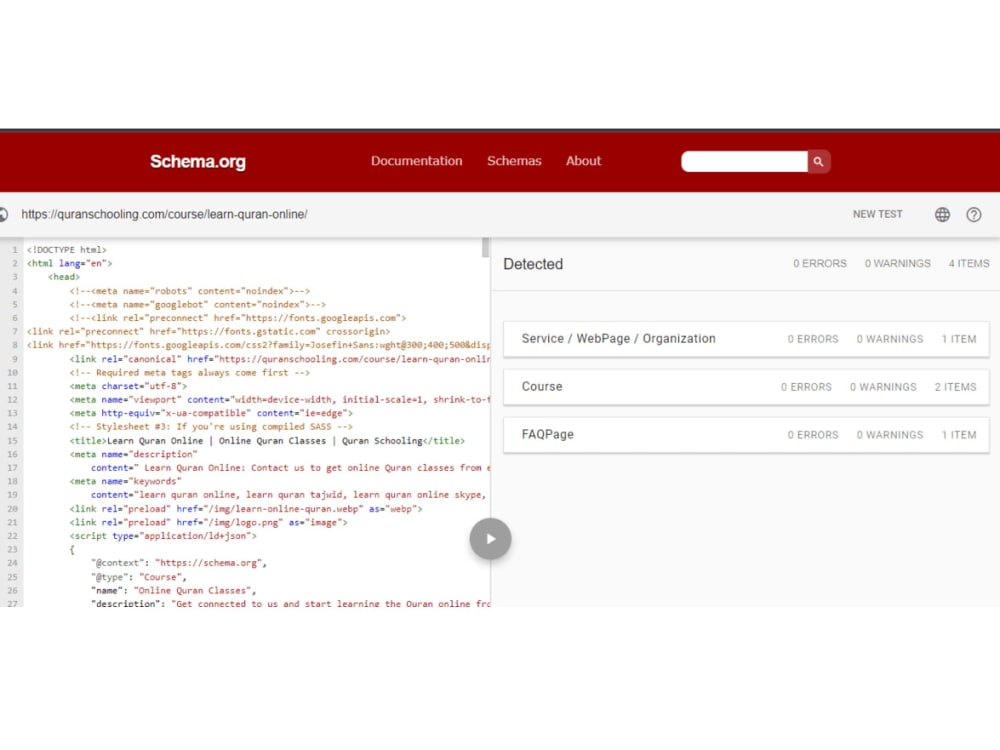Screen dimensions: 1000x750
Task: Open the Documentation menu
Action: pos(417,161)
